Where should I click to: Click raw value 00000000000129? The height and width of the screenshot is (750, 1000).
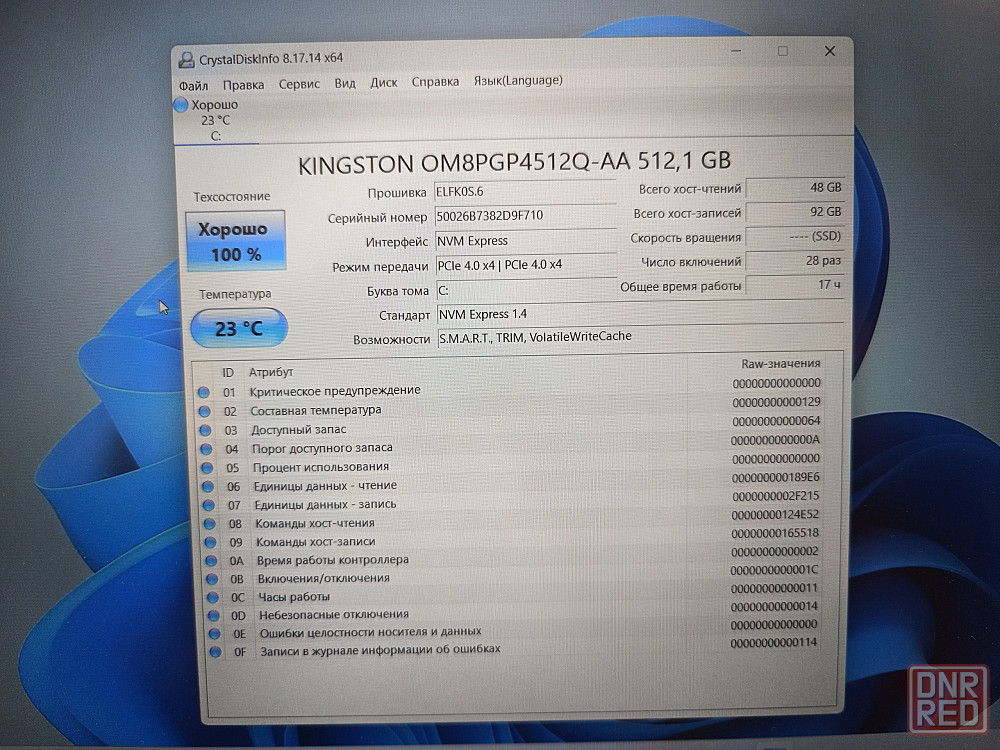(776, 402)
